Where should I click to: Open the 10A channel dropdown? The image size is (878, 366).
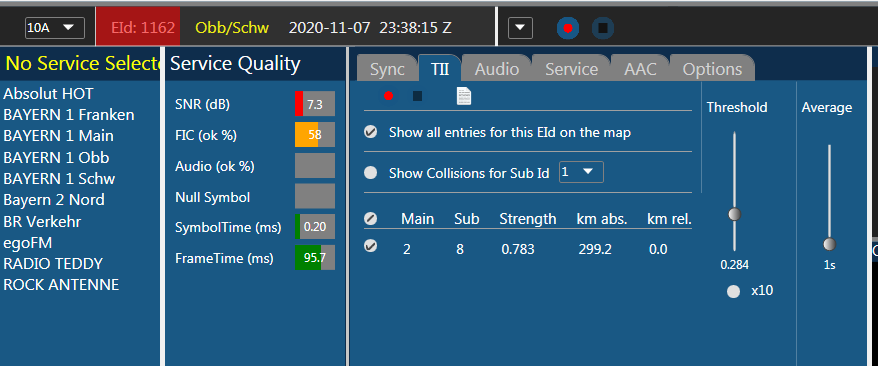tap(55, 28)
